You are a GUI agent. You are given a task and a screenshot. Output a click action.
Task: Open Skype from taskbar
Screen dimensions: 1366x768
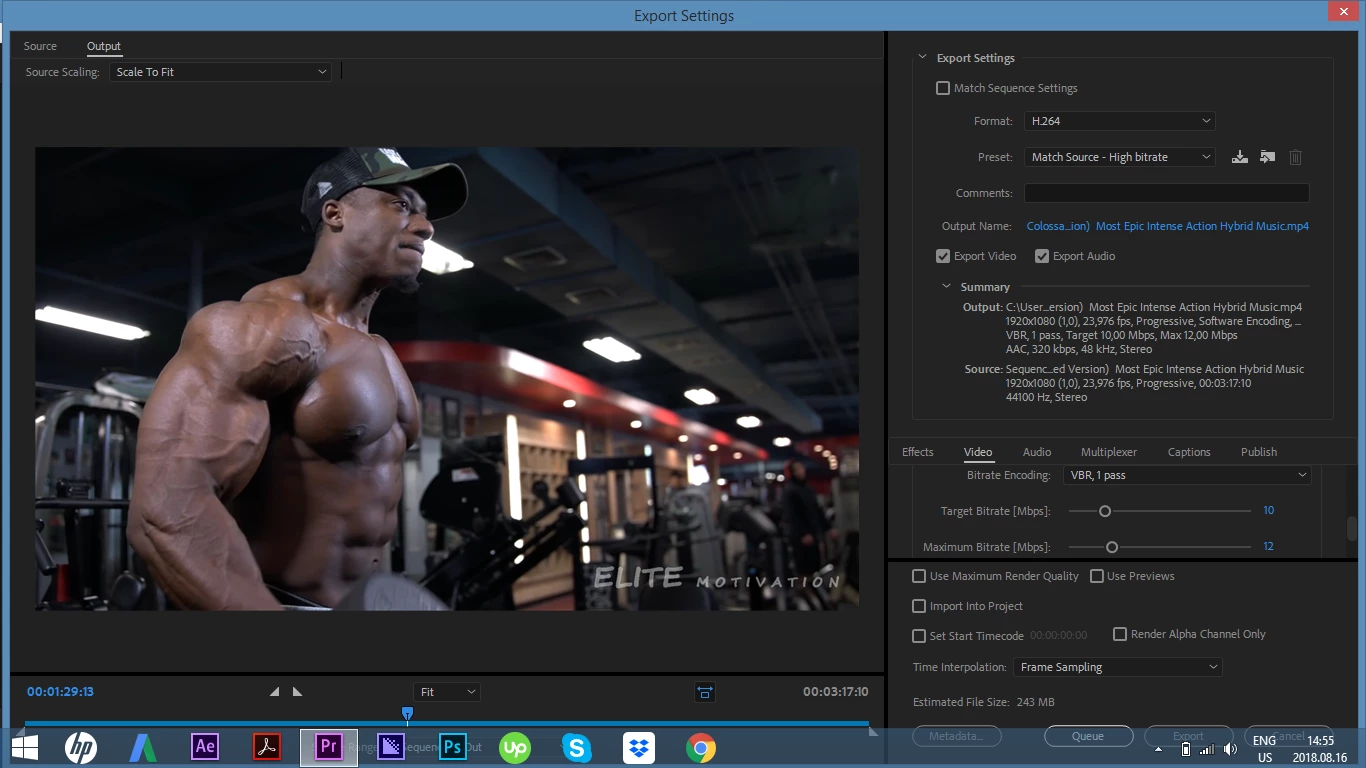[x=577, y=747]
